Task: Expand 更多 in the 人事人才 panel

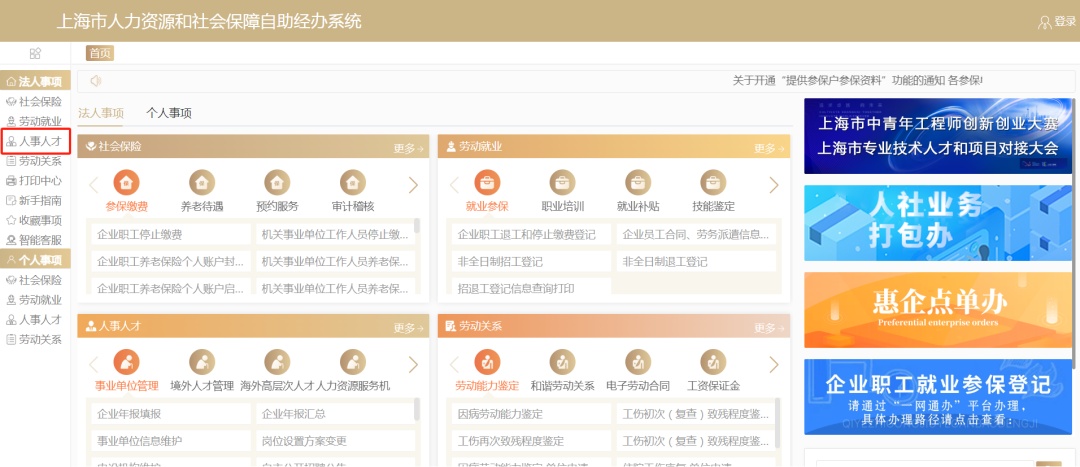Action: pos(408,328)
